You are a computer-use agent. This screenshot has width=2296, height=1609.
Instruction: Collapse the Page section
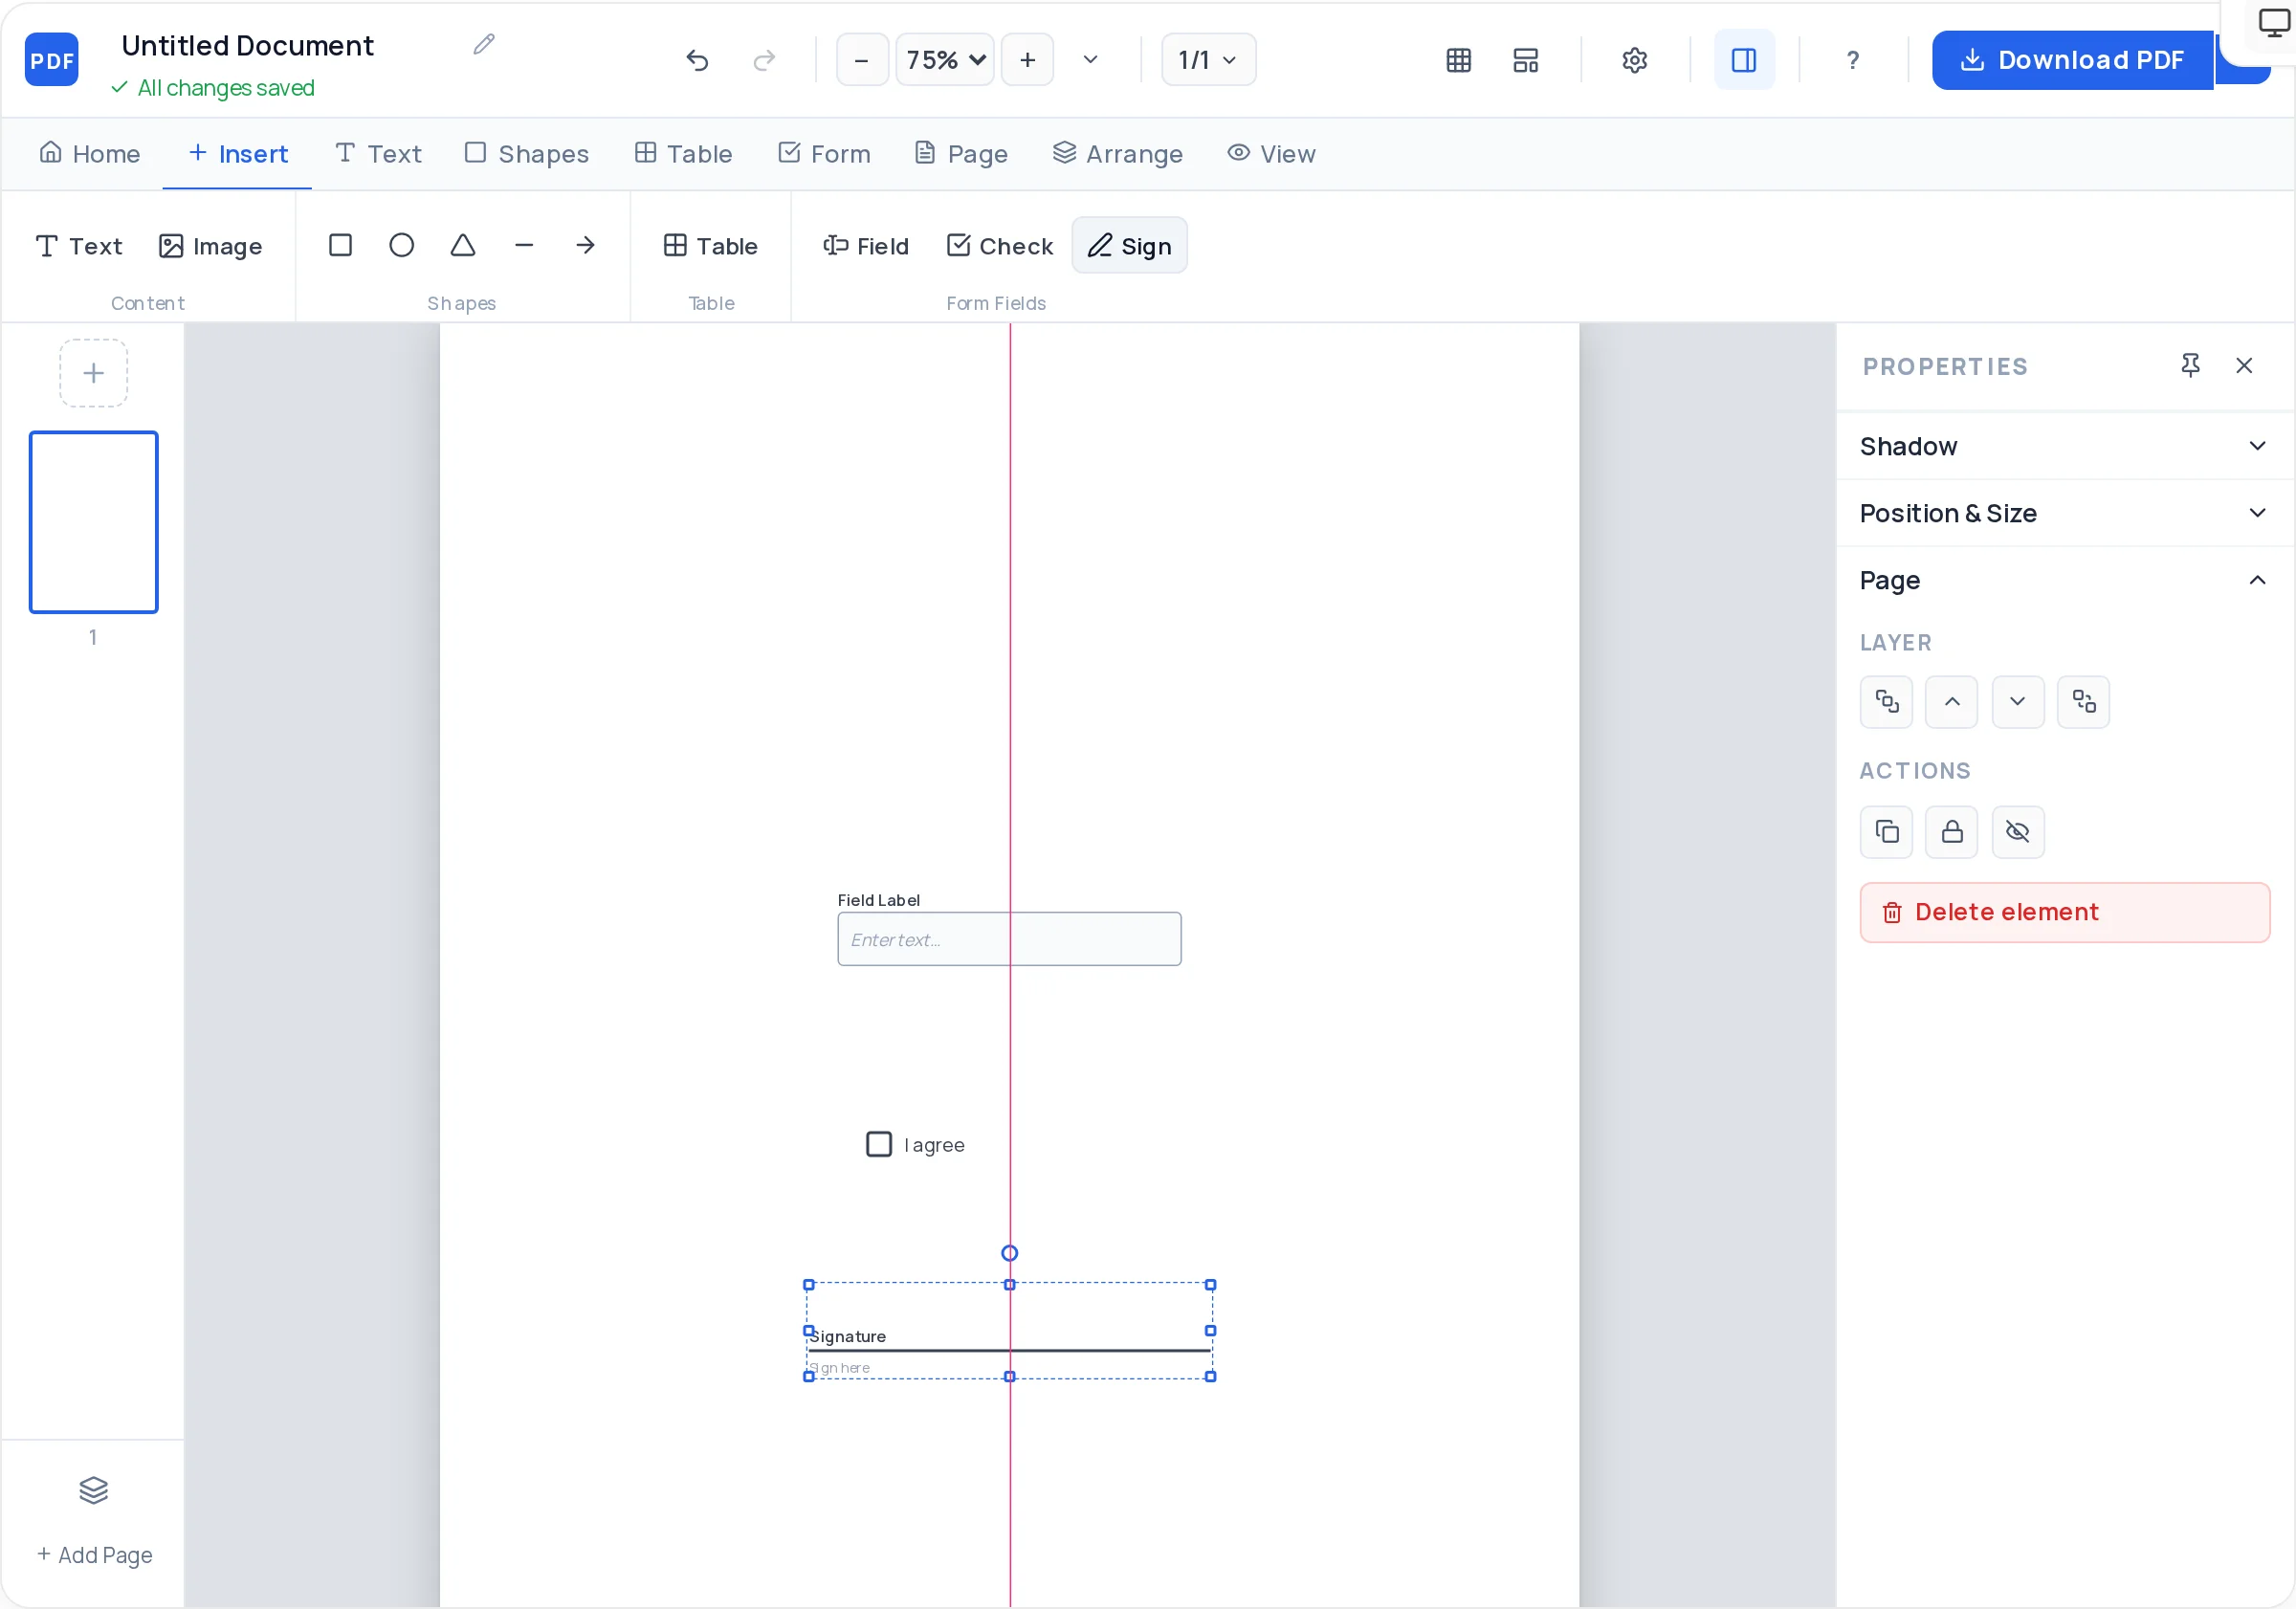point(2065,580)
